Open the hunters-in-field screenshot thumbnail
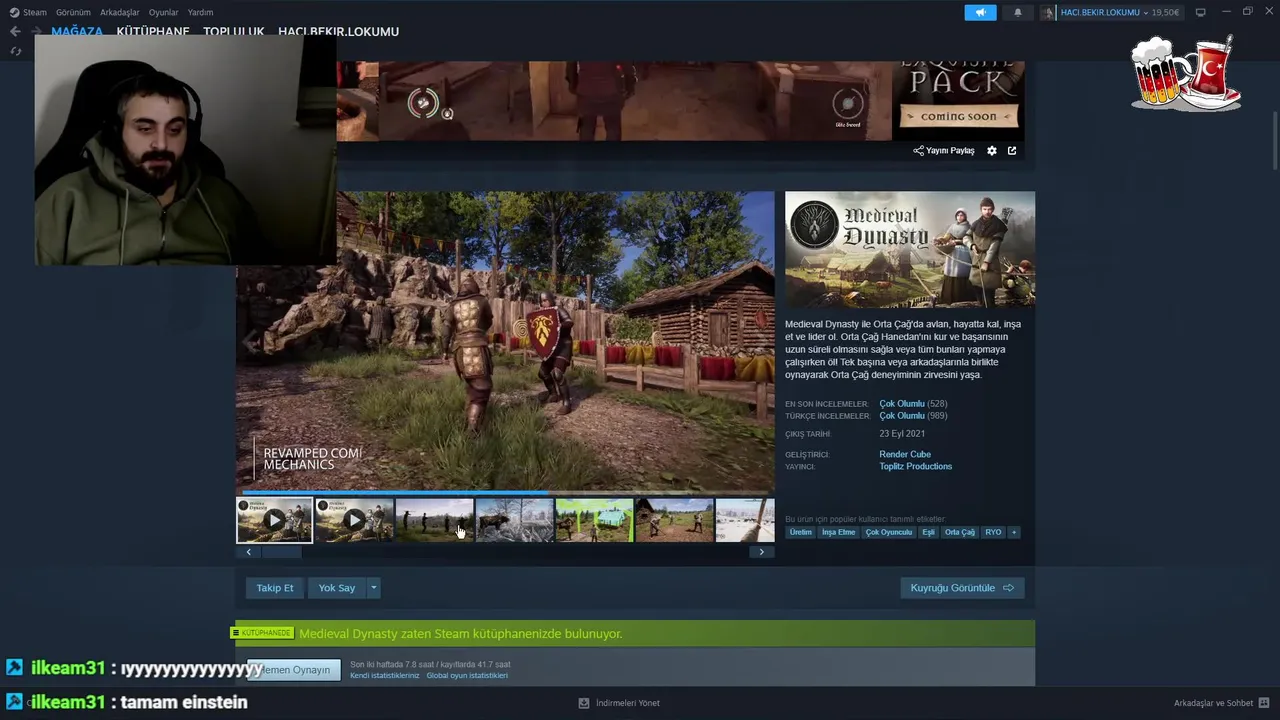Screen dimensions: 1280x720 pos(434,520)
